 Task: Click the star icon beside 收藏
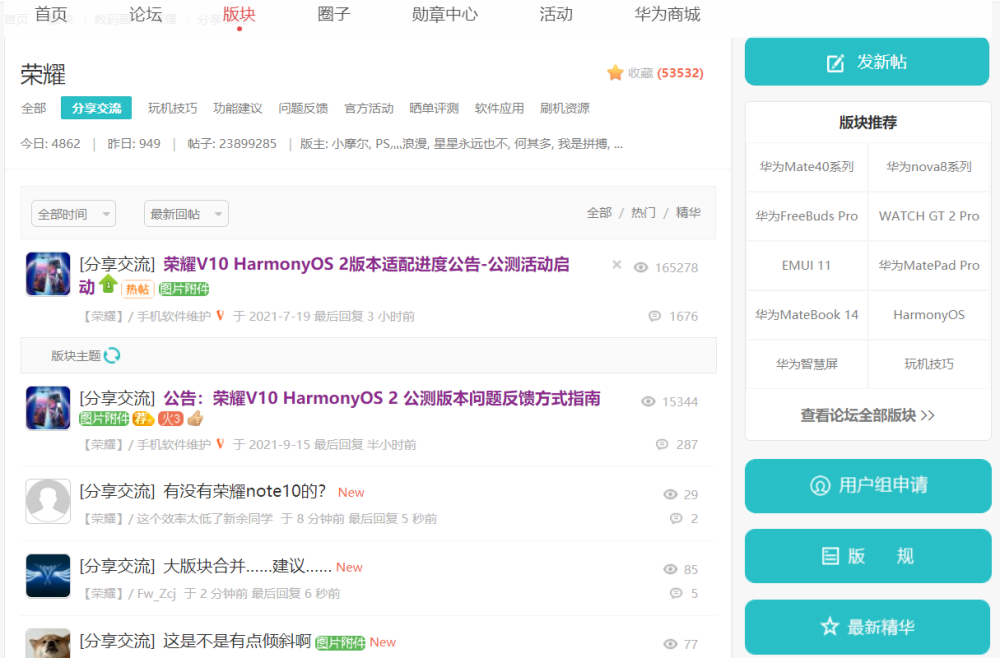click(x=615, y=73)
